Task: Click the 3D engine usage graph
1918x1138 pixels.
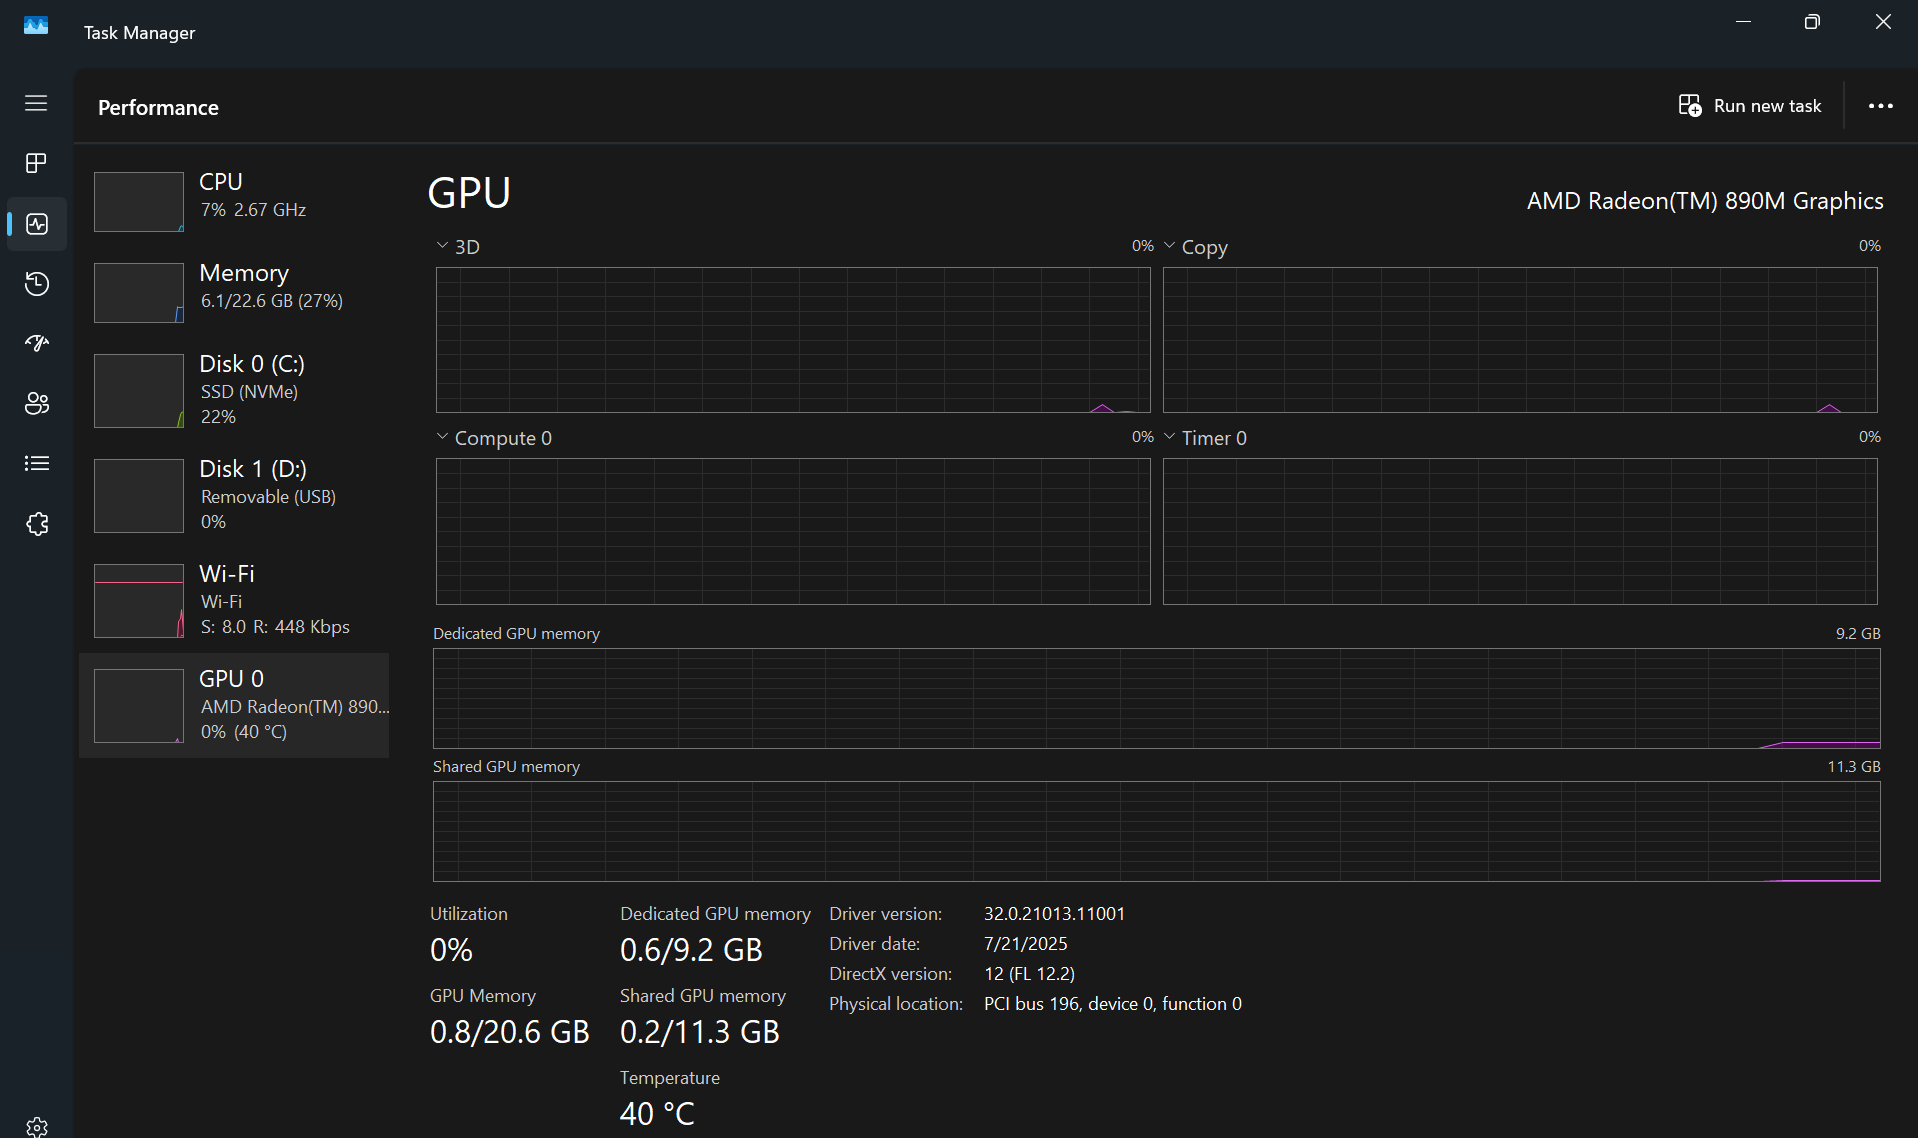Action: (793, 340)
